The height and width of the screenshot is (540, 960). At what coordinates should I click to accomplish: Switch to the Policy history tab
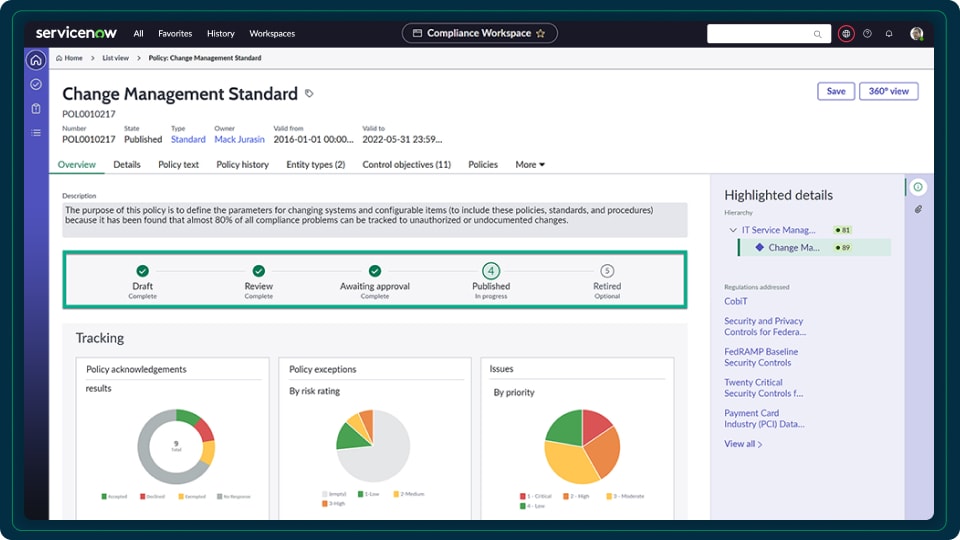[242, 164]
